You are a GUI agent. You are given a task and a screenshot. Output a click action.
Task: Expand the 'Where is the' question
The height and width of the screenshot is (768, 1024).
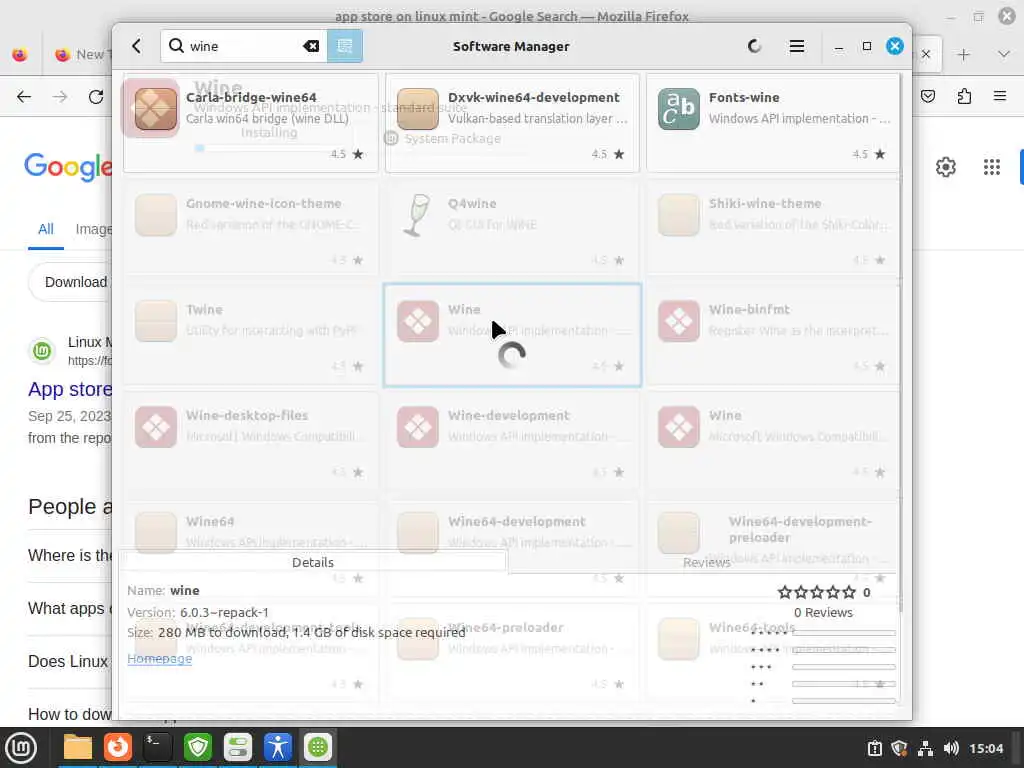coord(70,556)
